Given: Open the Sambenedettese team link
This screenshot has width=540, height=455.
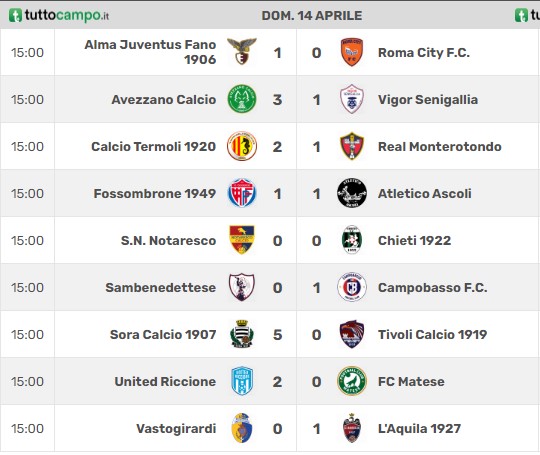Looking at the screenshot, I should pos(160,288).
